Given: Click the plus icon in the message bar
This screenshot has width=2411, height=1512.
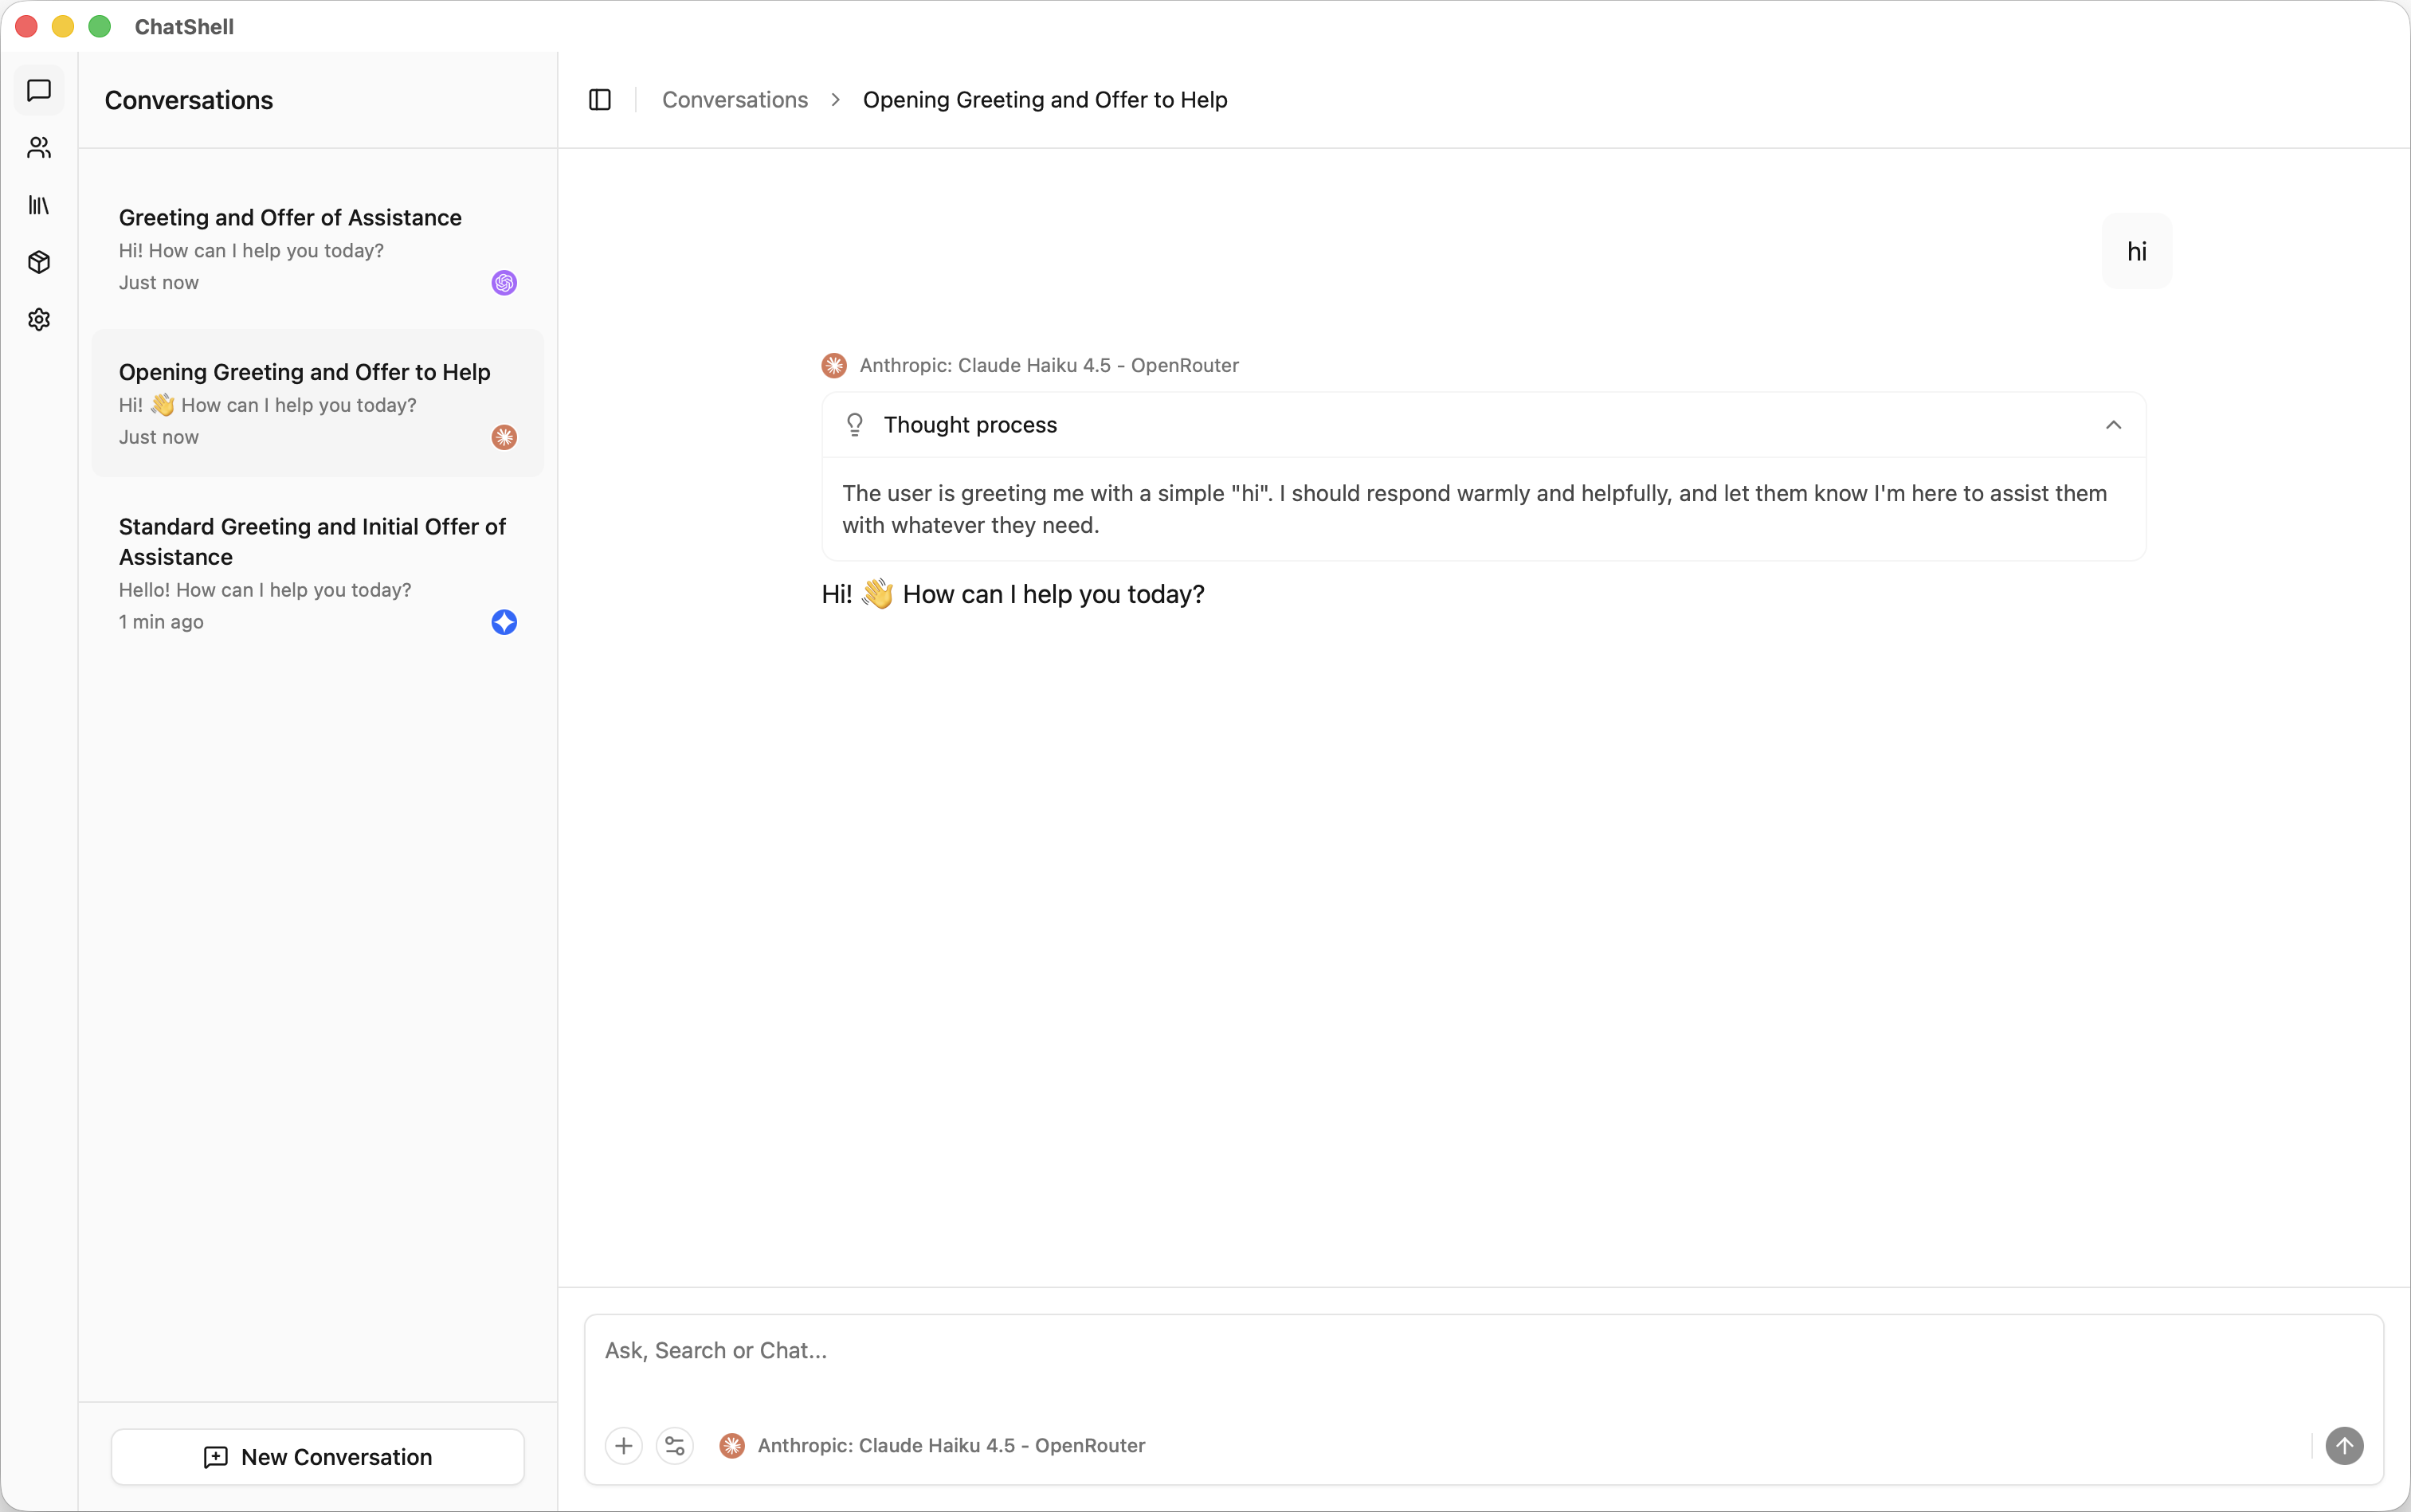Looking at the screenshot, I should [x=623, y=1445].
